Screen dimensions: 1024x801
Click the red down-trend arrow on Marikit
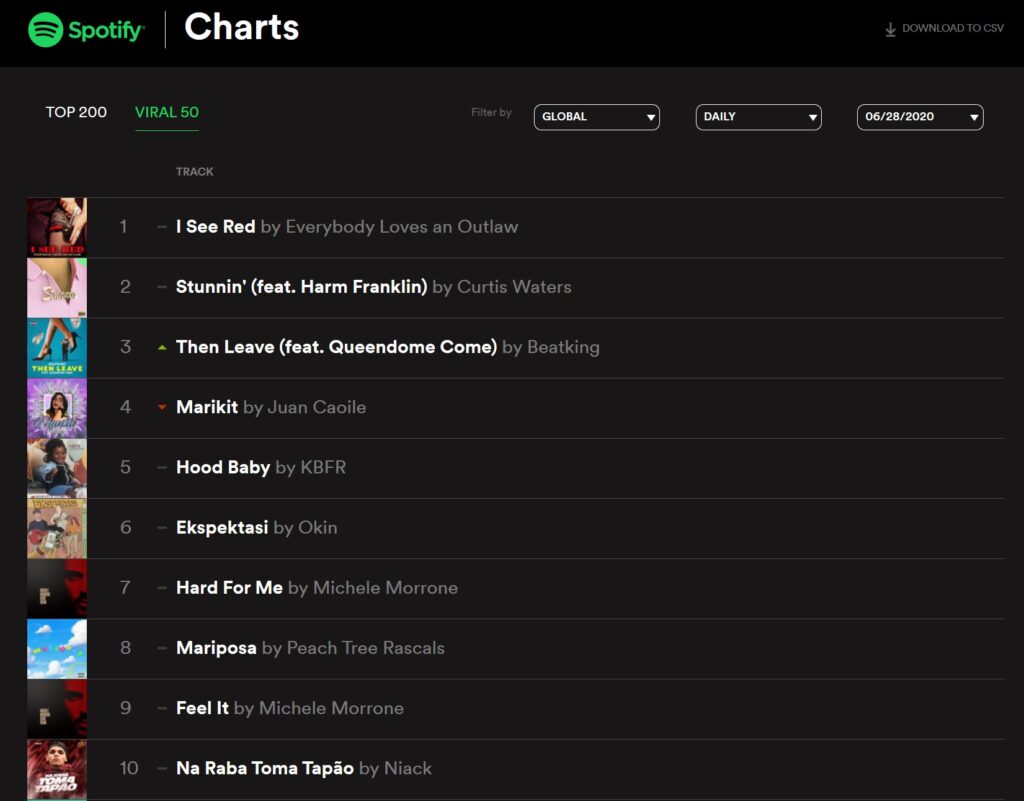162,407
